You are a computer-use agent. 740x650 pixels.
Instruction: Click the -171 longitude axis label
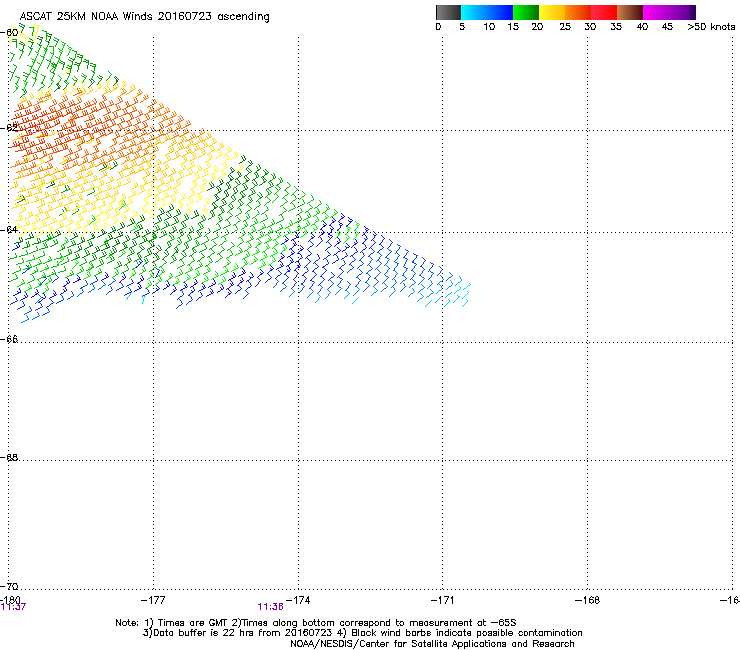pyautogui.click(x=442, y=600)
